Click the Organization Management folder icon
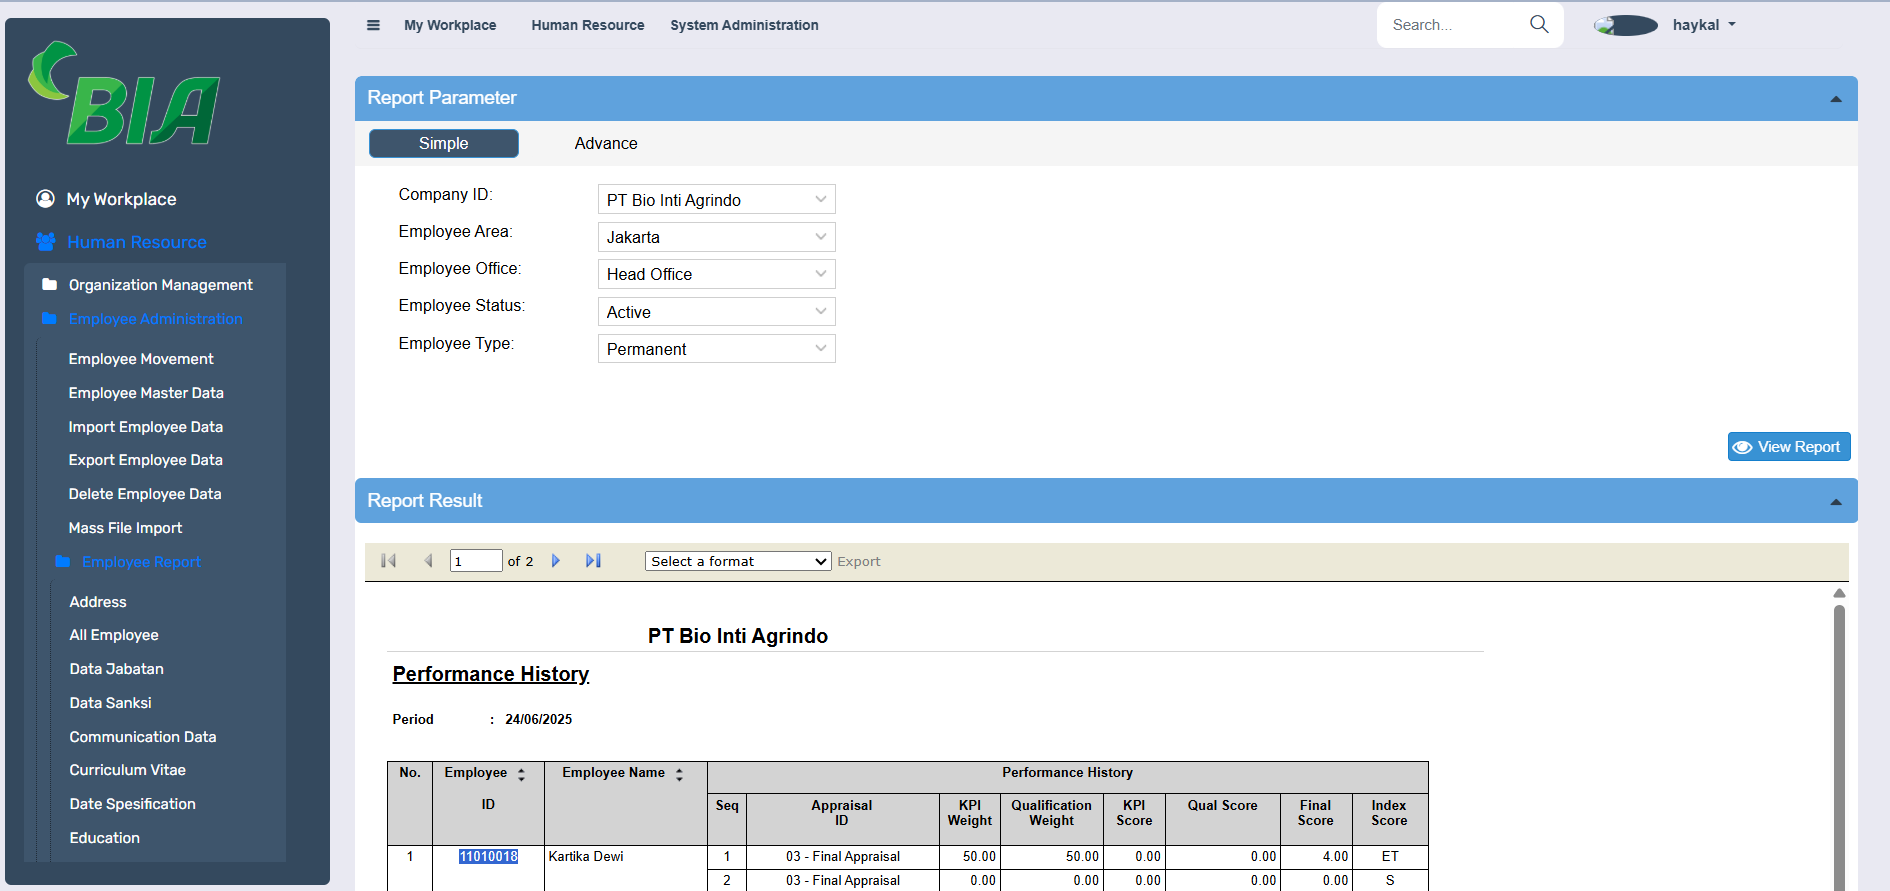Viewport: 1890px width, 891px height. pyautogui.click(x=49, y=285)
